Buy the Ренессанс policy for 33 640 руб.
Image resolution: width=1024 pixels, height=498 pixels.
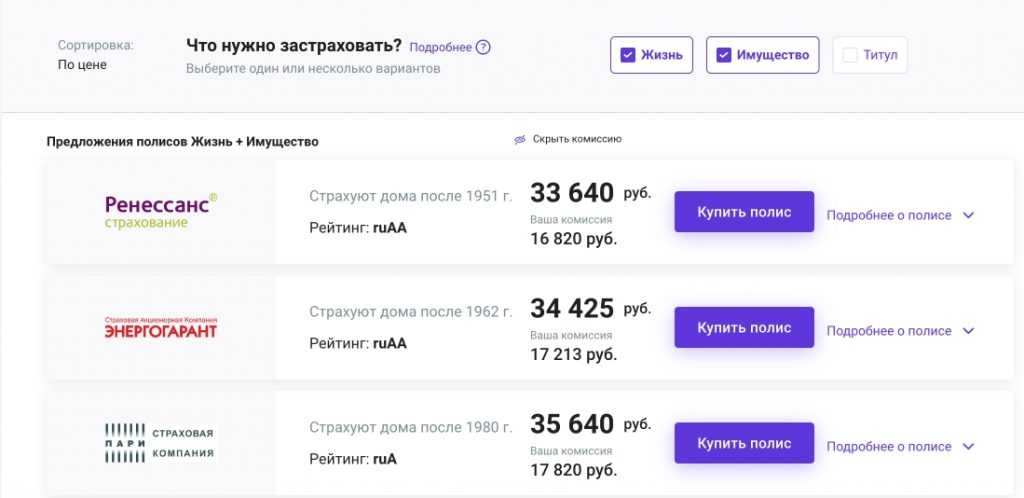744,212
